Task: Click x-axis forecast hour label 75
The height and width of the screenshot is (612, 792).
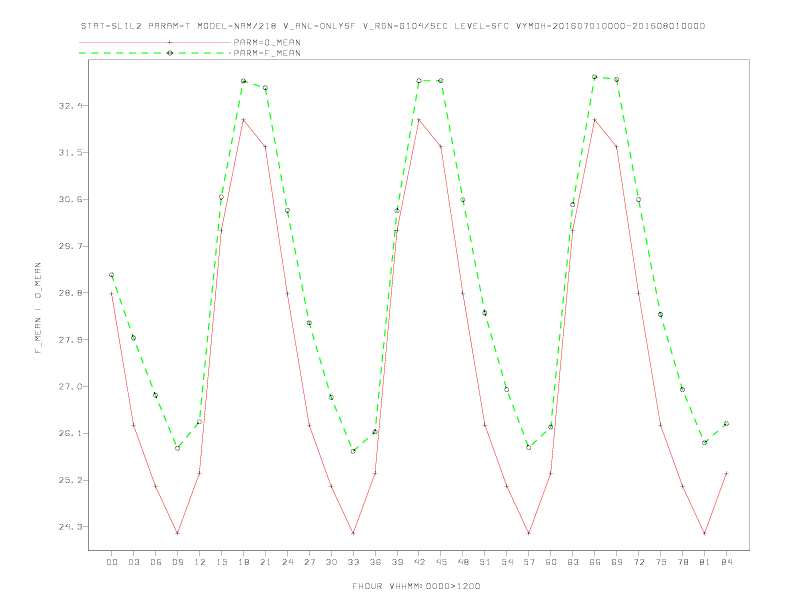Action: point(661,562)
